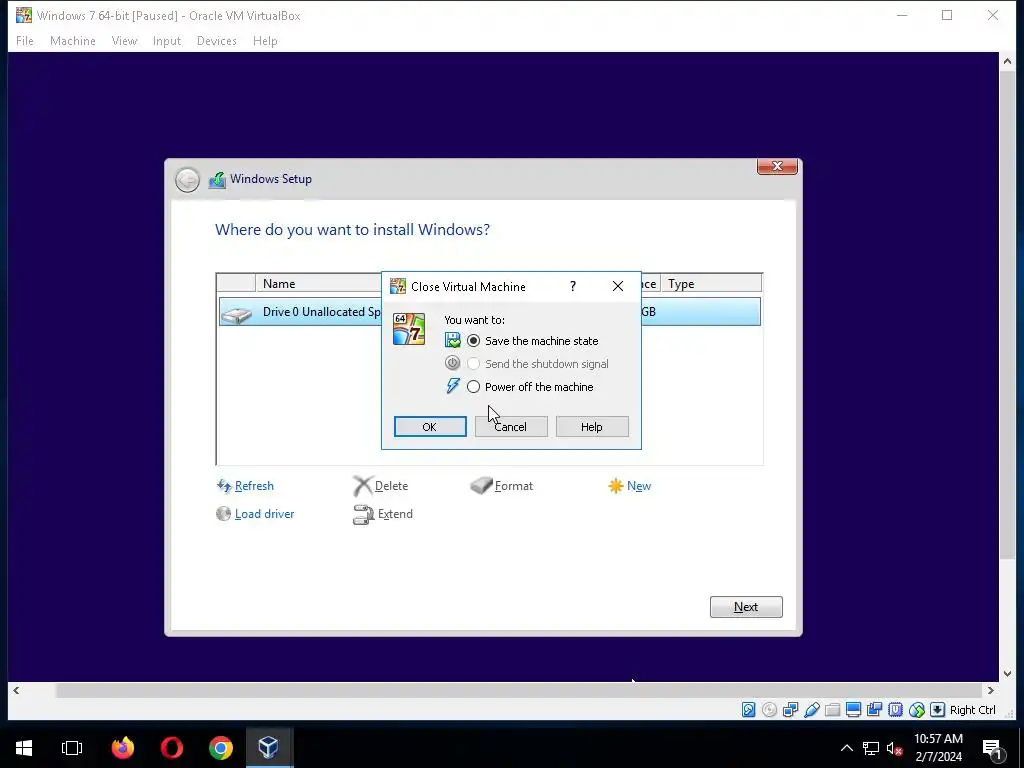Click the horizontal scrollbar right arrow
Viewport: 1024px width, 768px height.
click(991, 690)
